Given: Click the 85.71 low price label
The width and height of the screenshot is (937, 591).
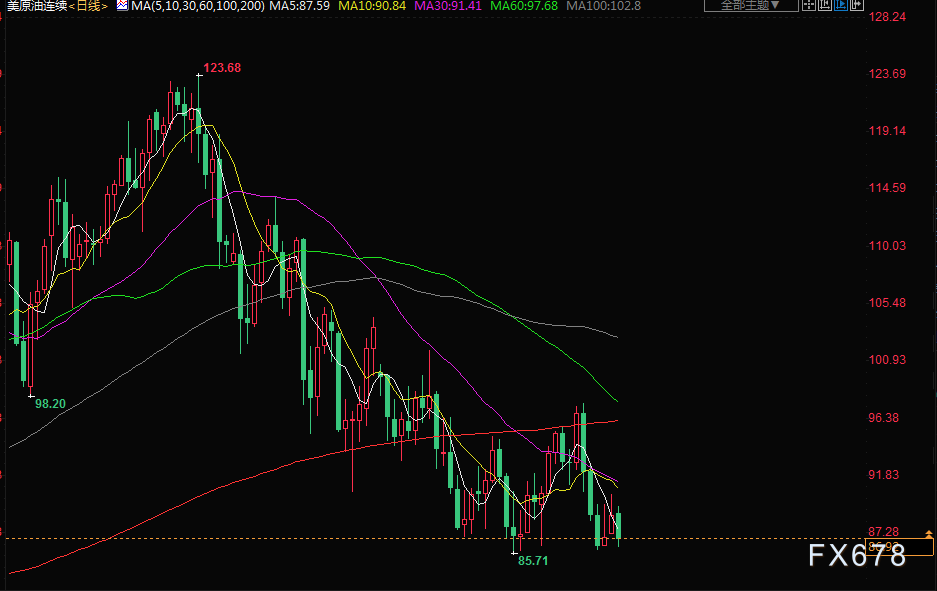Looking at the screenshot, I should pos(533,561).
